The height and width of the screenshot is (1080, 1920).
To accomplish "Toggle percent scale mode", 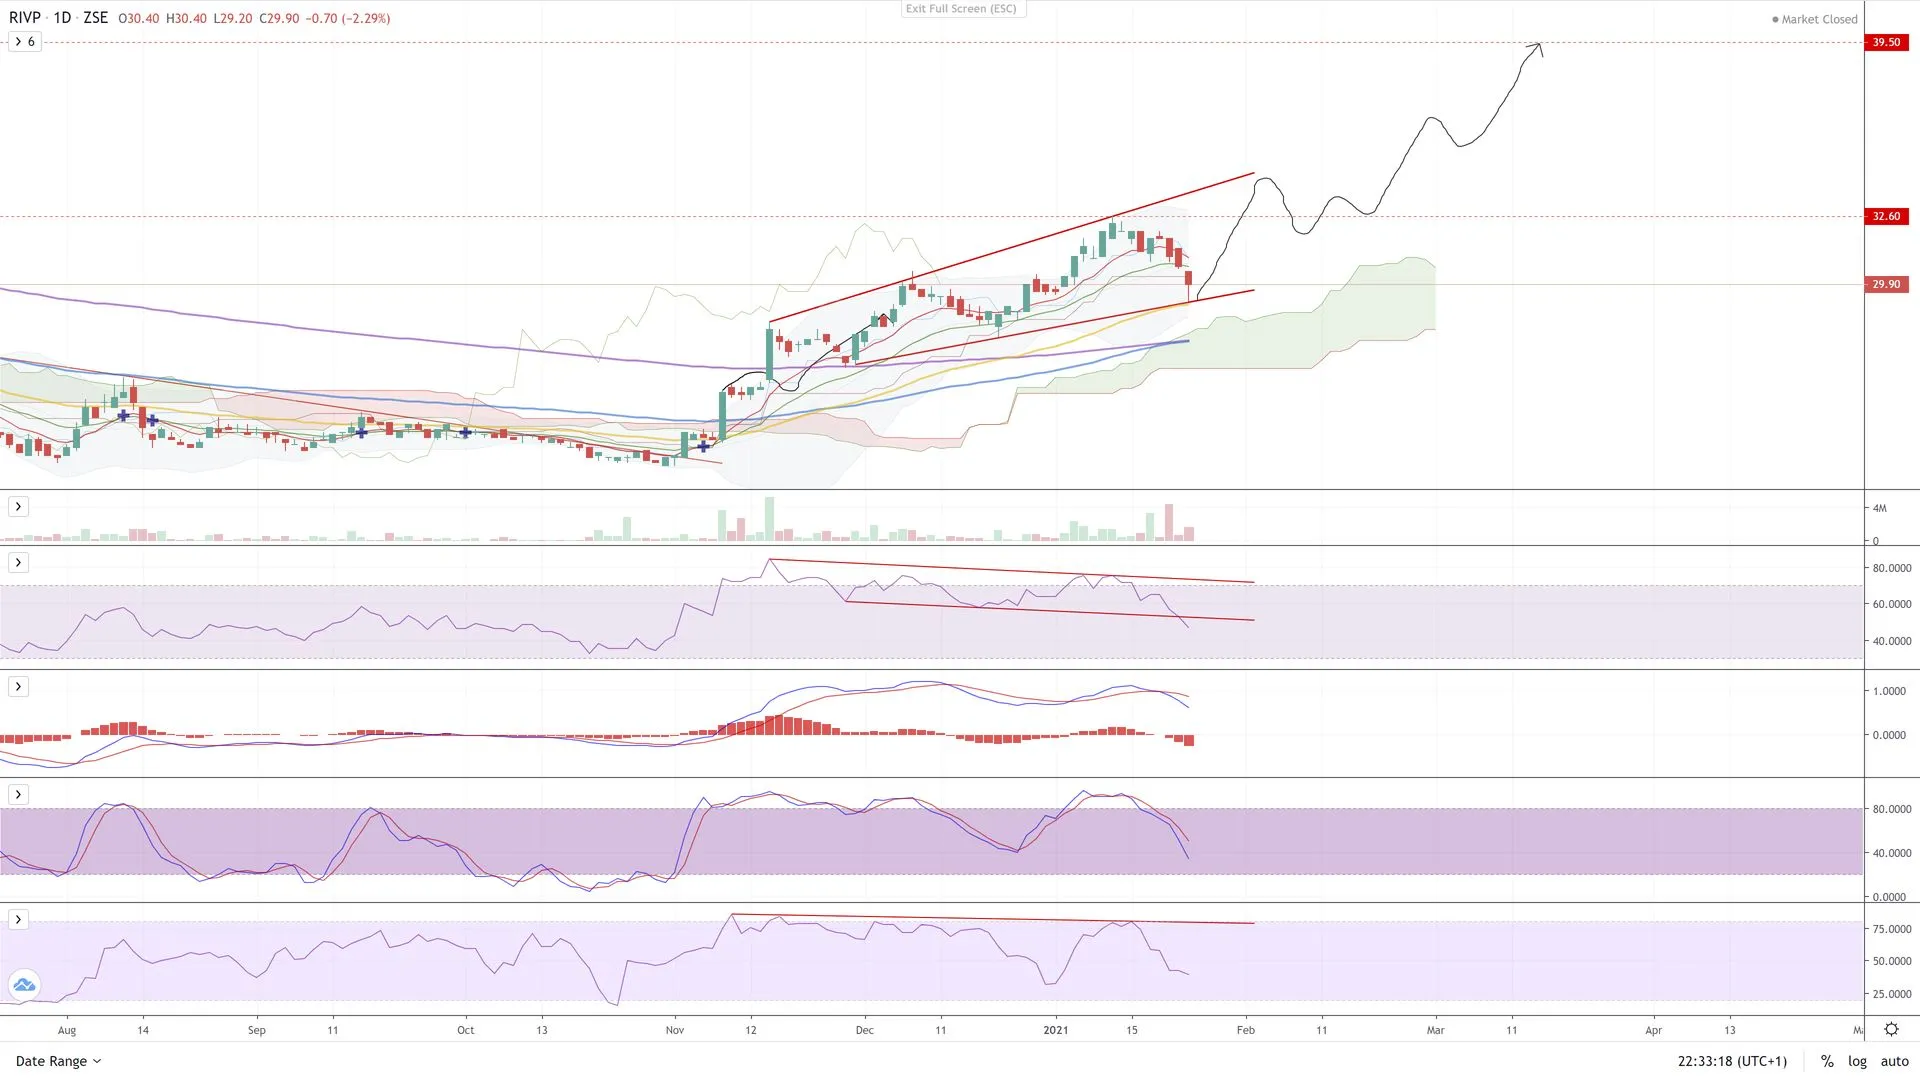I will click(x=1827, y=1061).
